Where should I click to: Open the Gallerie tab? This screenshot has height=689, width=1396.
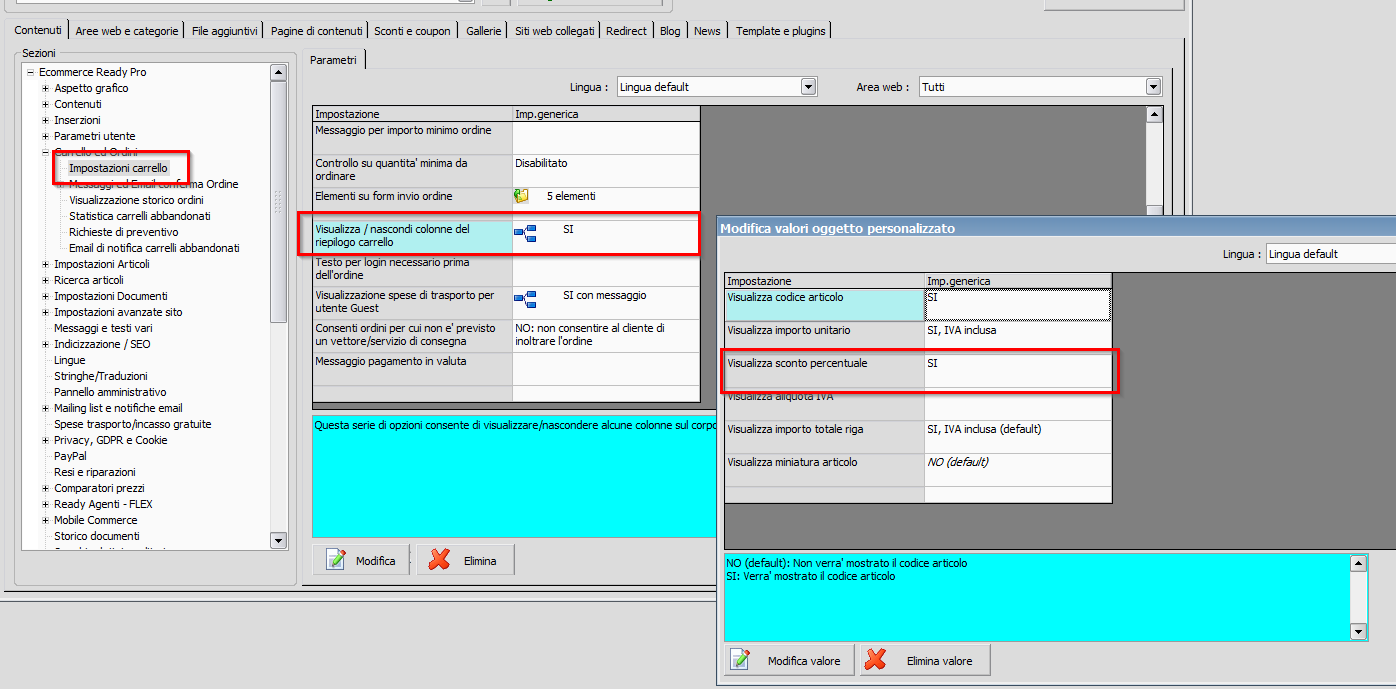coord(483,31)
